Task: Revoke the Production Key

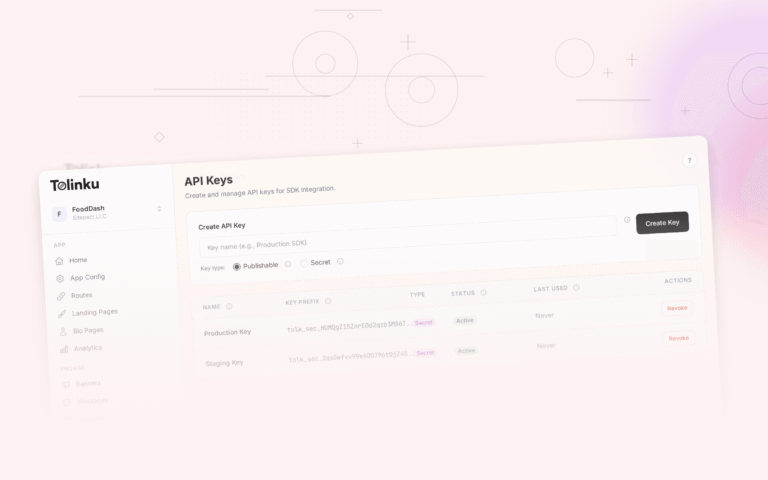Action: coord(677,308)
